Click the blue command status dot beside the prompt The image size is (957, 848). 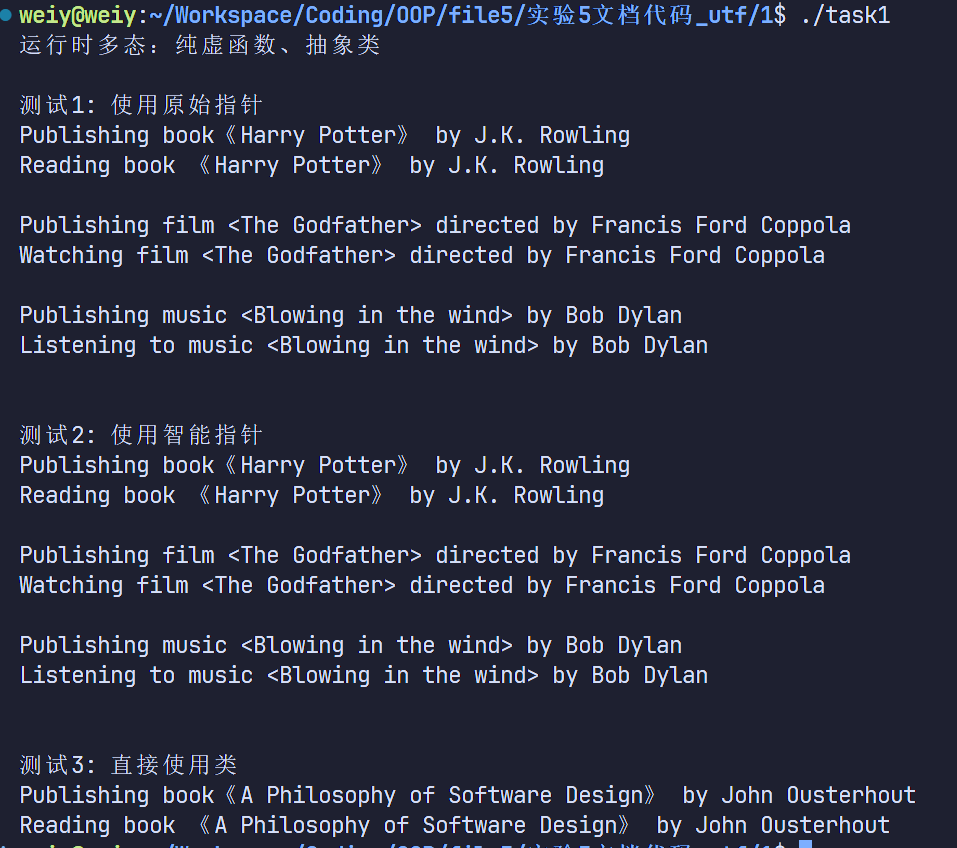[x=5, y=15]
